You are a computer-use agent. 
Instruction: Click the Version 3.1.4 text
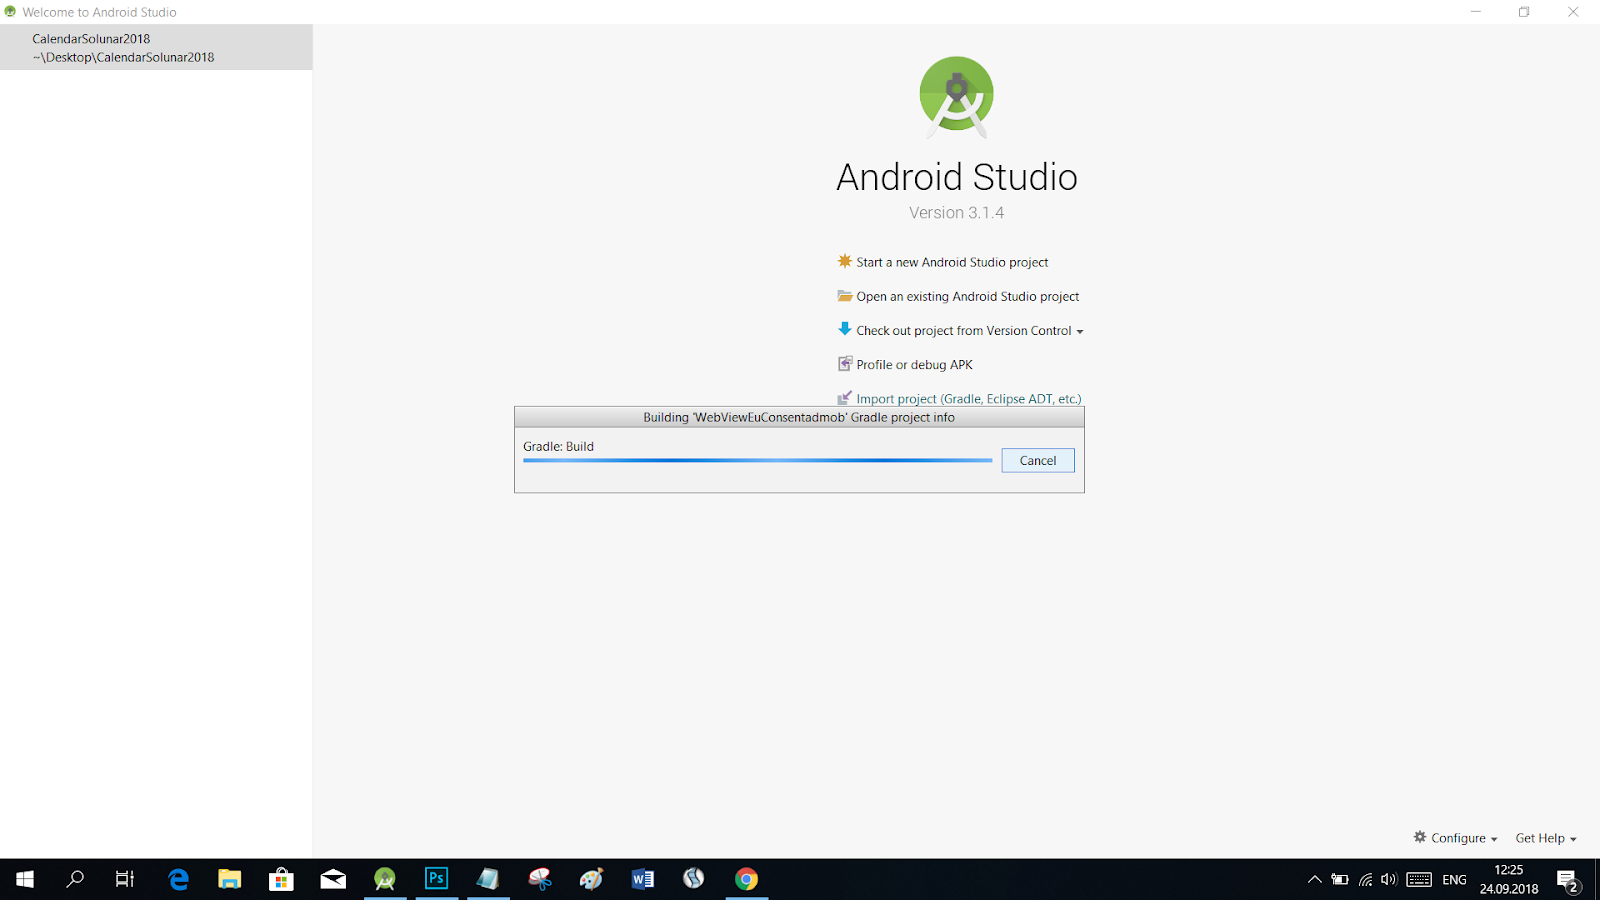click(956, 212)
